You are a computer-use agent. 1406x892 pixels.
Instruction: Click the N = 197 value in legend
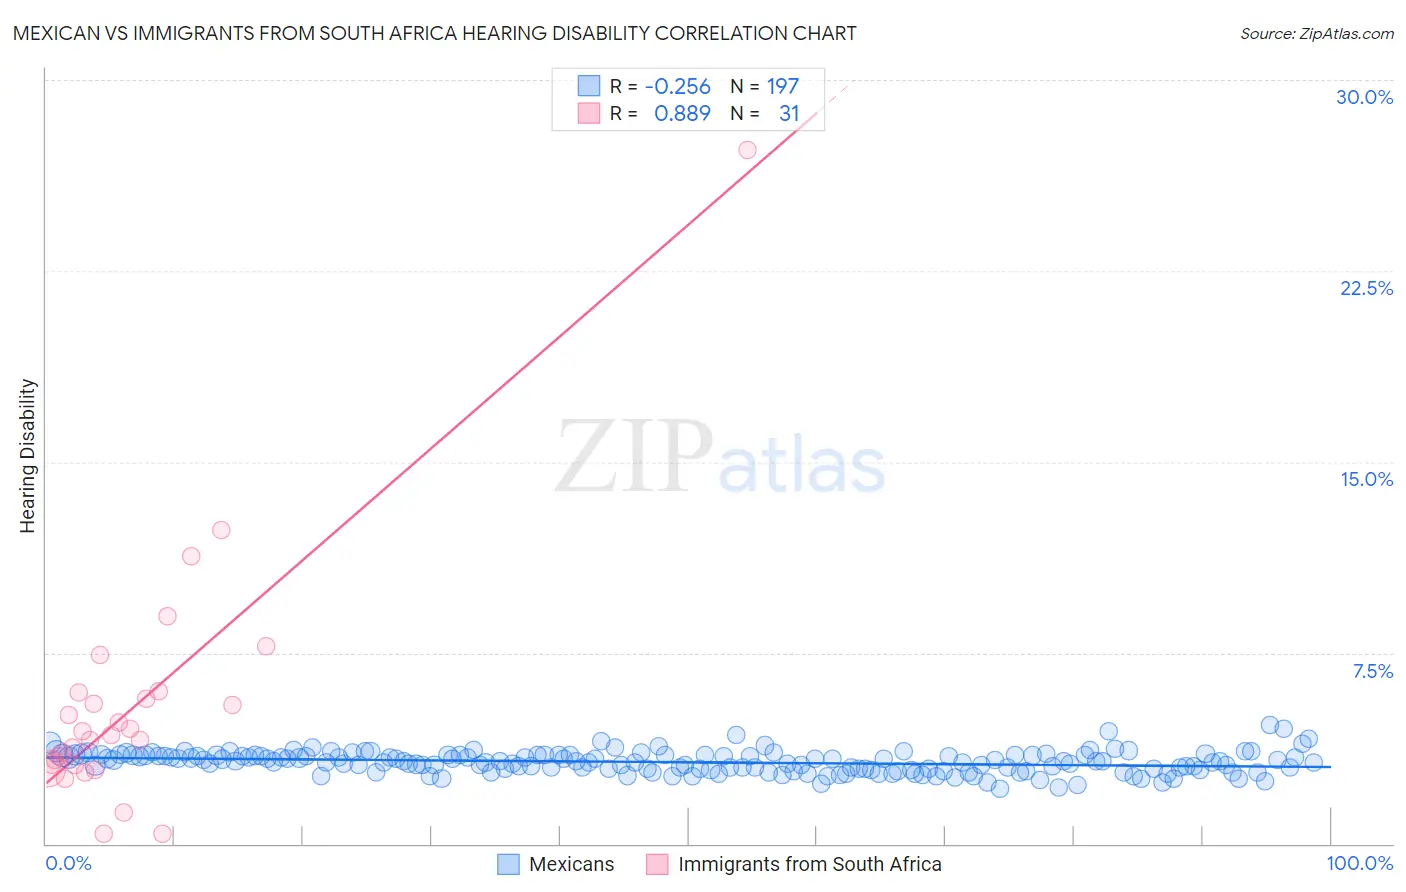point(765,86)
